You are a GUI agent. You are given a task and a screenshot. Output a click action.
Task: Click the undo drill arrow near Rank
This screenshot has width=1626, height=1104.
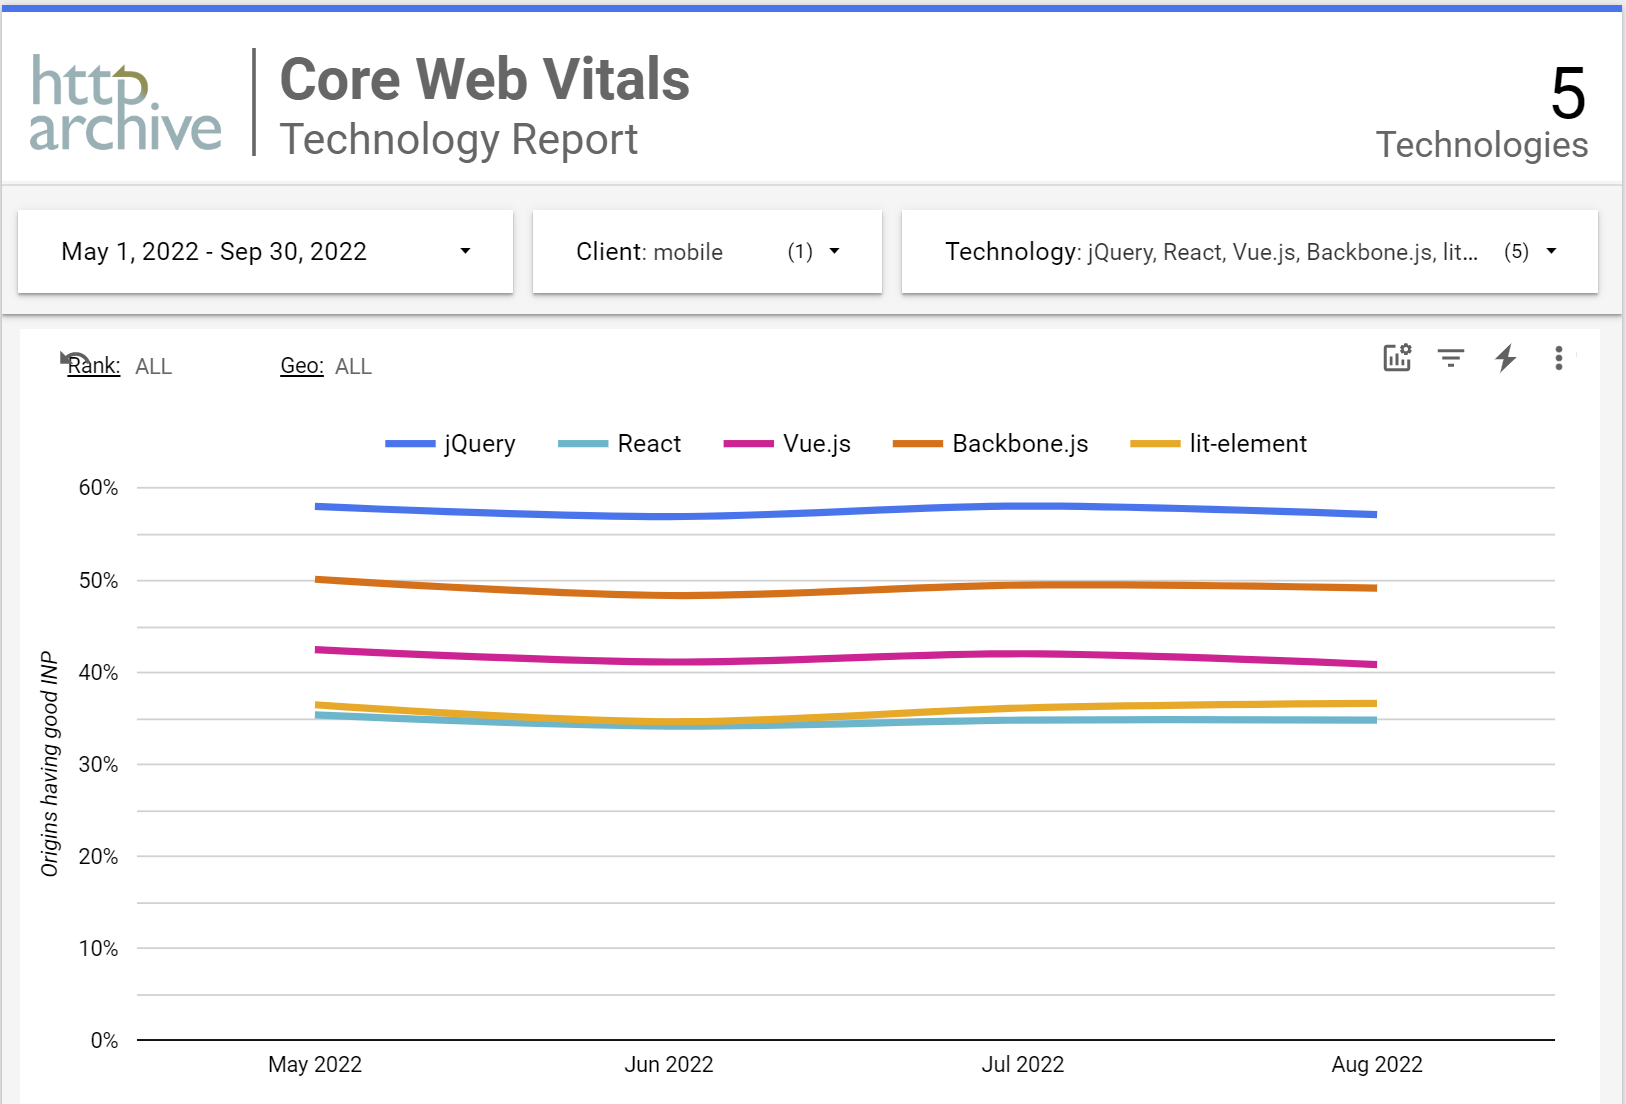(72, 358)
